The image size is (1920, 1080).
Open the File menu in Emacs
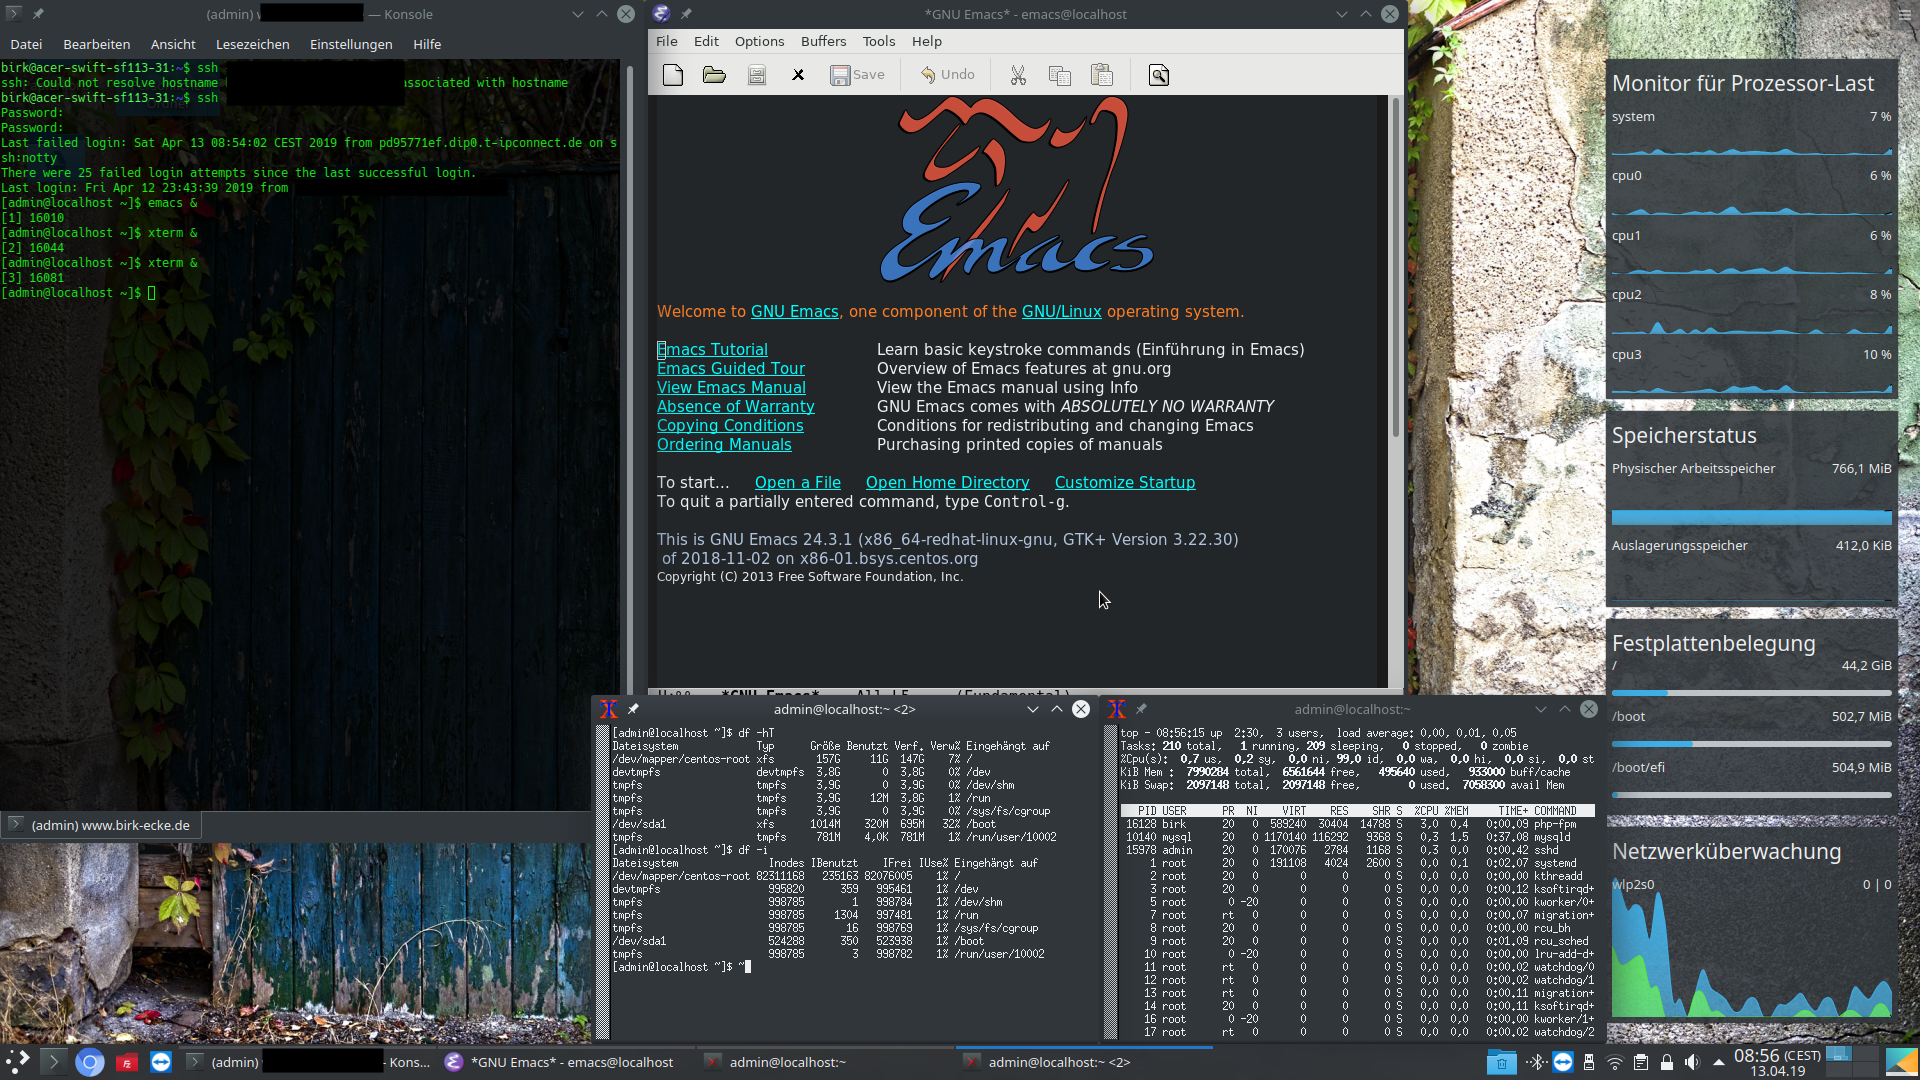666,41
